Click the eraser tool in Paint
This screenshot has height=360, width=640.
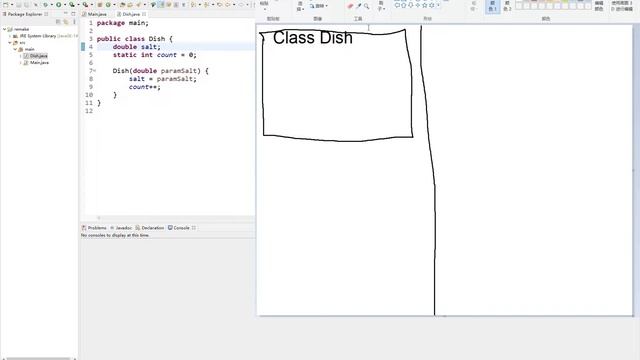click(x=350, y=6)
